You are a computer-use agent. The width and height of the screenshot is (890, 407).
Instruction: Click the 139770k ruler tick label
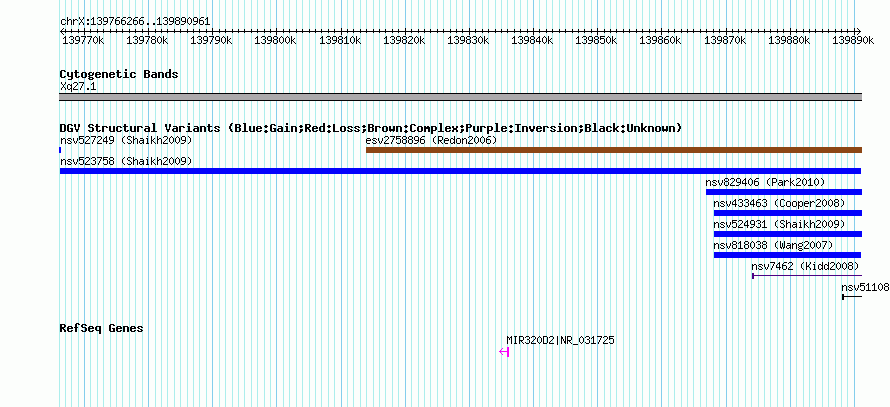[83, 41]
